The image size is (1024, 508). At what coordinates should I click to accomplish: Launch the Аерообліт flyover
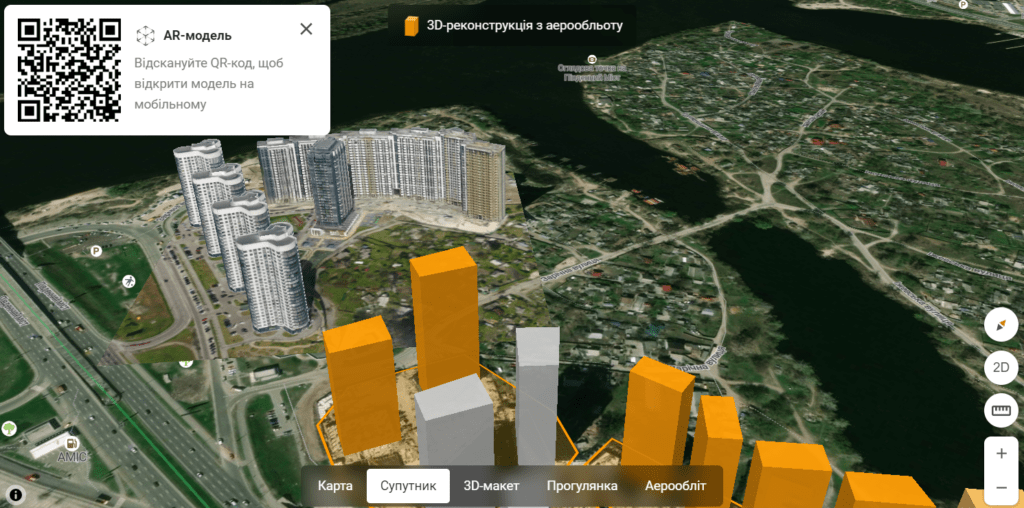click(x=675, y=486)
